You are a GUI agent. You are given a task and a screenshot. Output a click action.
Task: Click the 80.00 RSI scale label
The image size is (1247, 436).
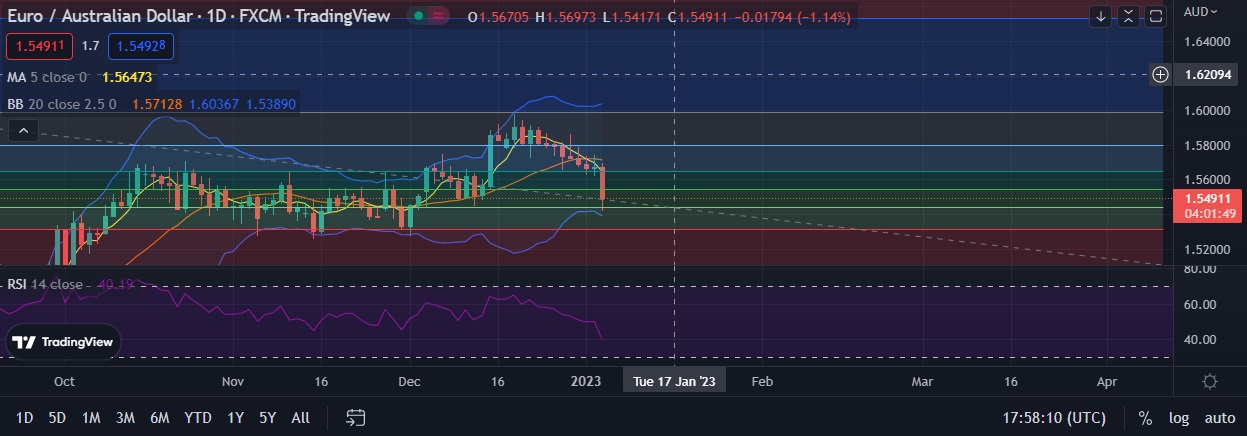pos(1200,270)
